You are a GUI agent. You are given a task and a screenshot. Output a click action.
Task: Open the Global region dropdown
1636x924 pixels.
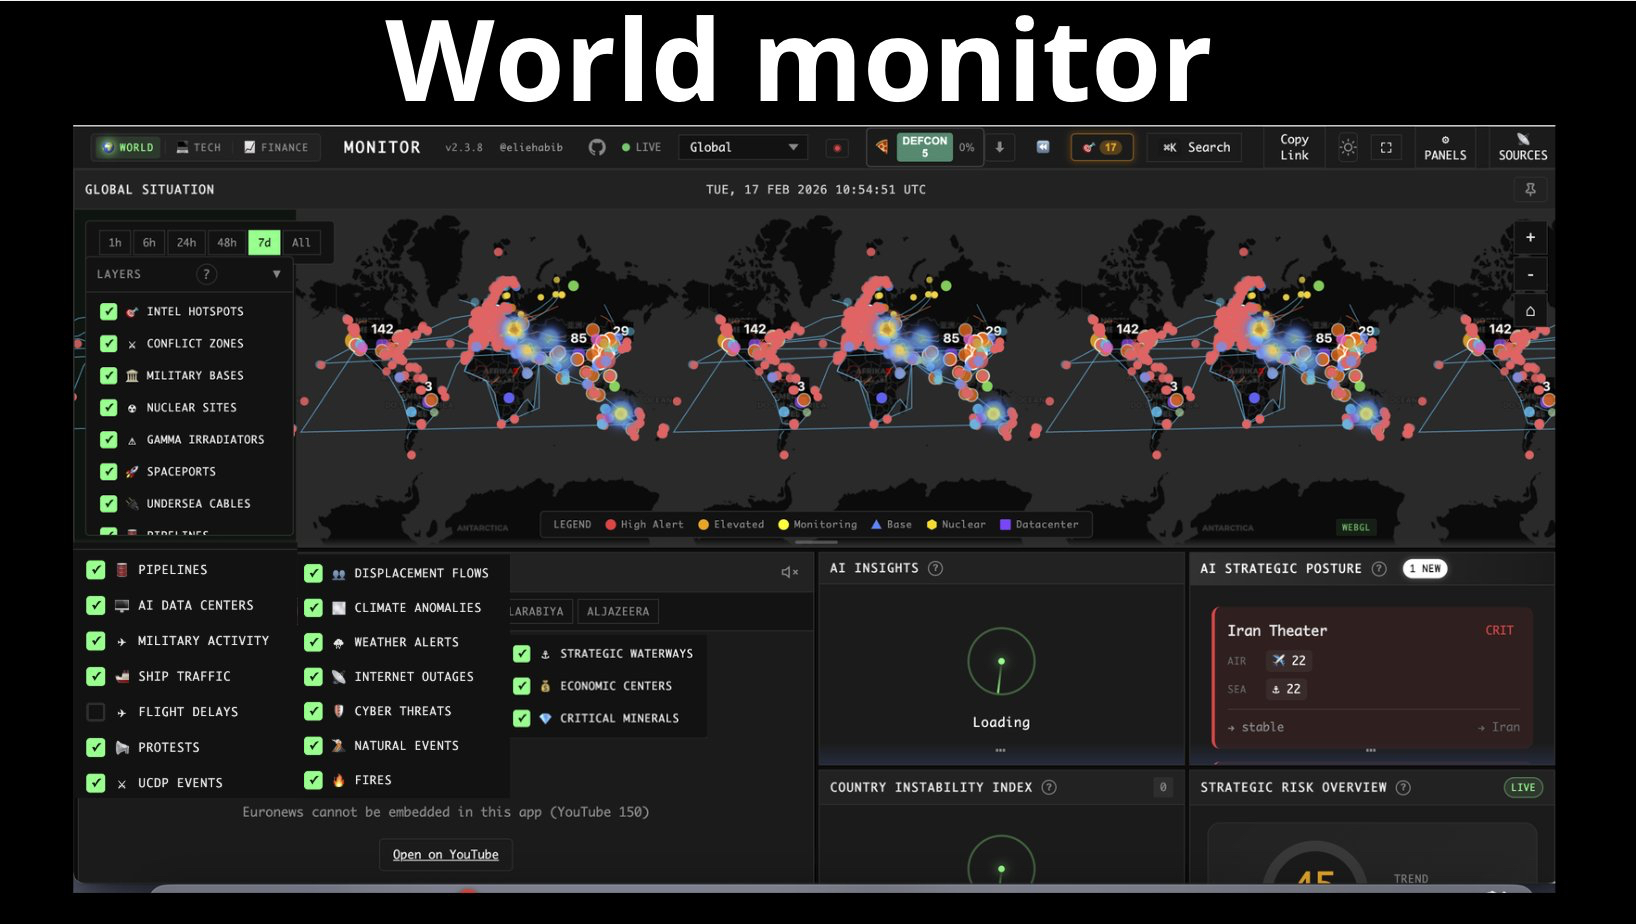[x=743, y=147]
